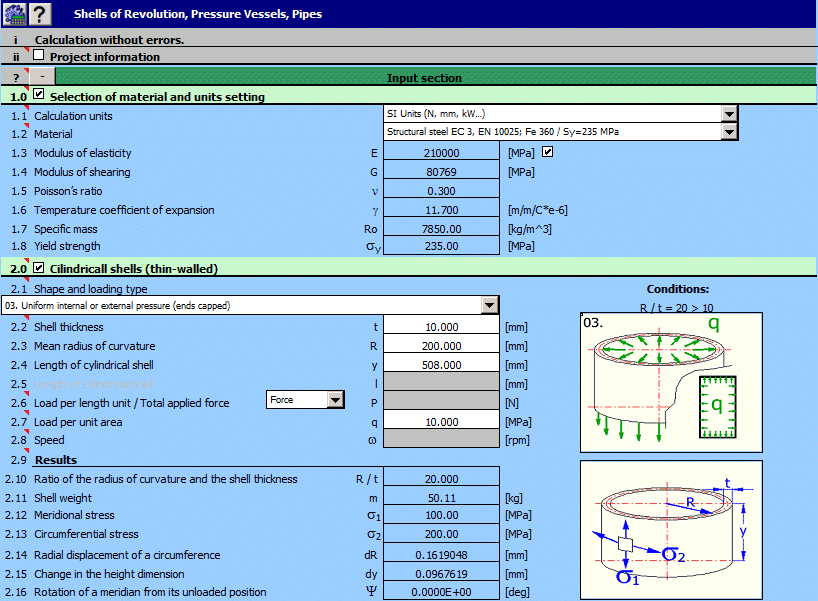Image resolution: width=818 pixels, height=601 pixels.
Task: Uncheck the Modulus of elasticity checkbox
Action: [x=547, y=153]
